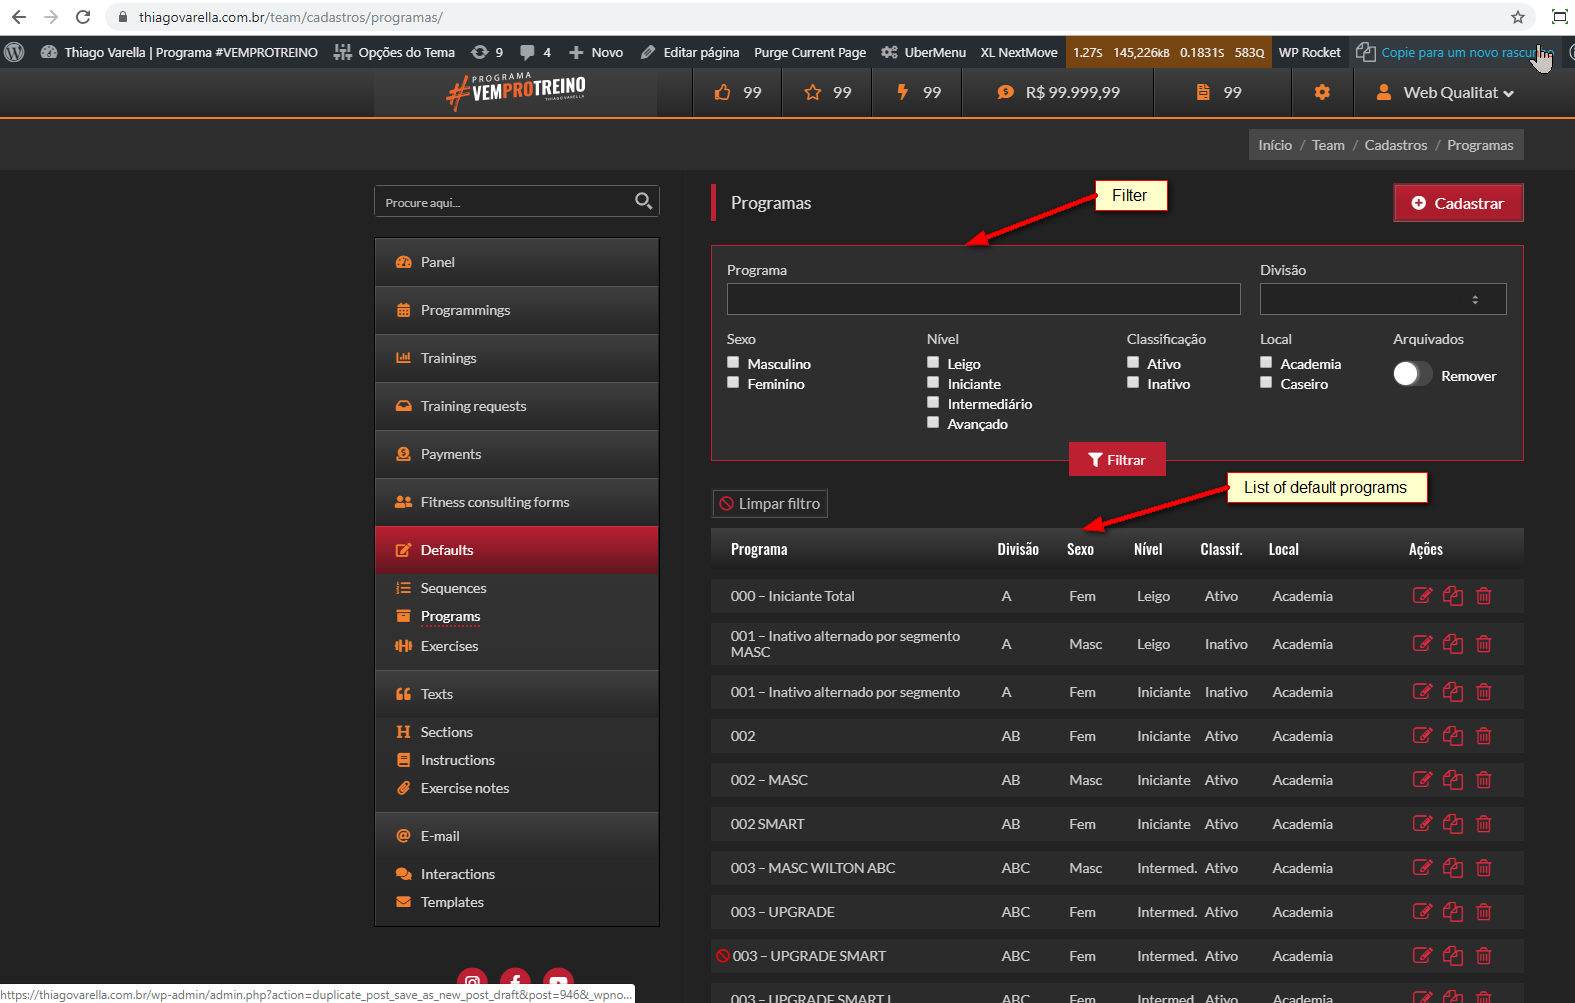Image resolution: width=1575 pixels, height=1003 pixels.
Task: Delete the 000 – Iniciante Total program
Action: (1484, 596)
